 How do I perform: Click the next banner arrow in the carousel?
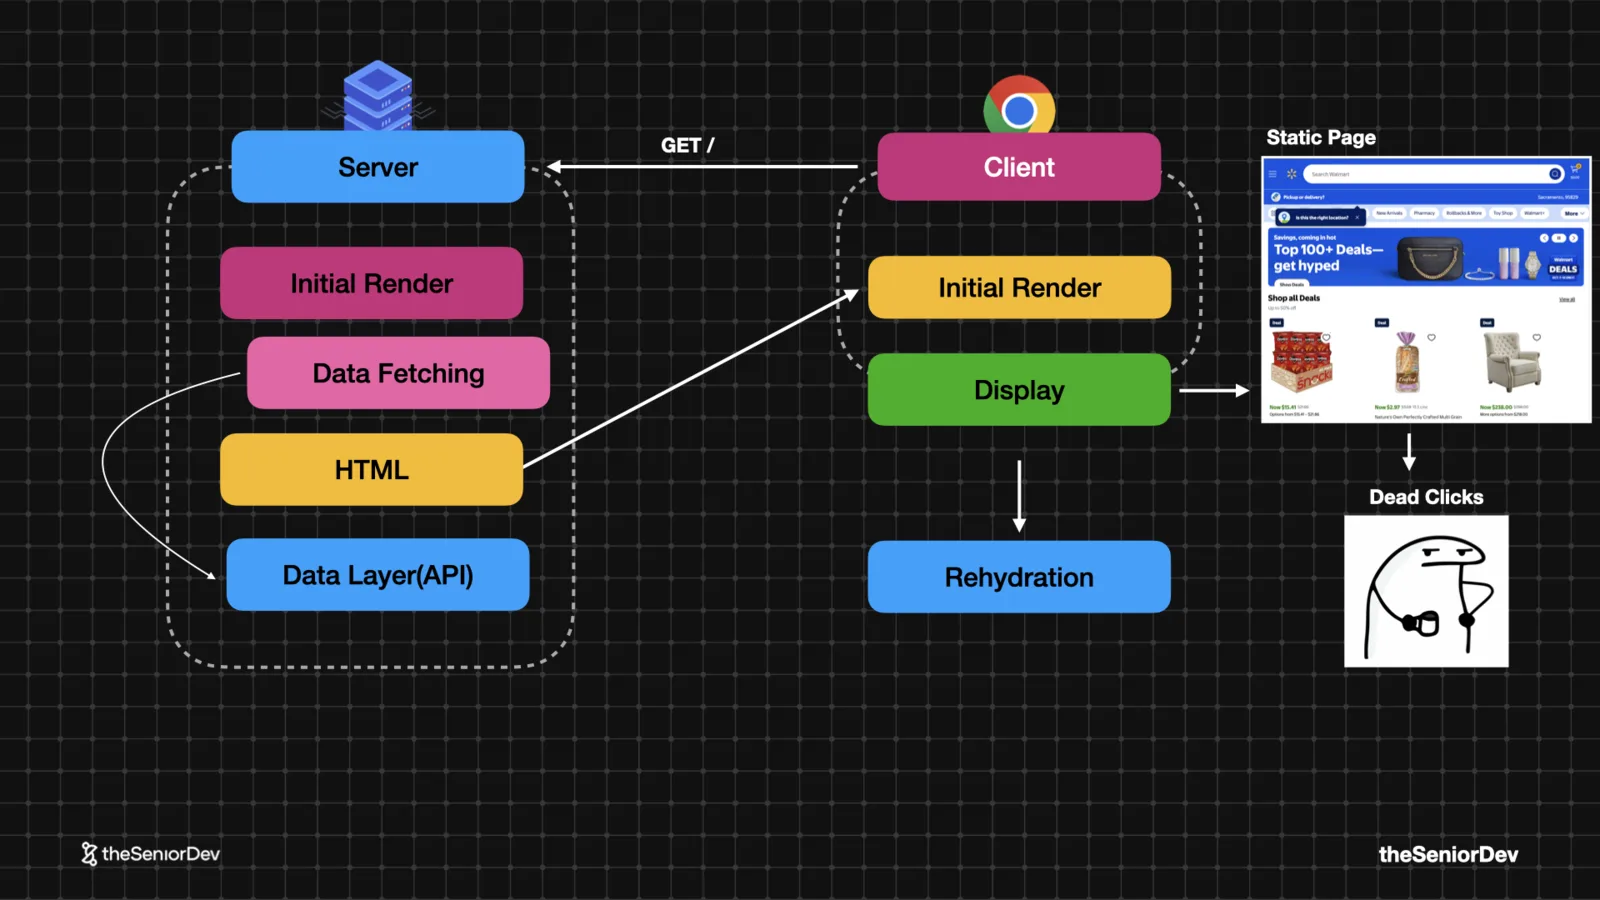pyautogui.click(x=1574, y=238)
